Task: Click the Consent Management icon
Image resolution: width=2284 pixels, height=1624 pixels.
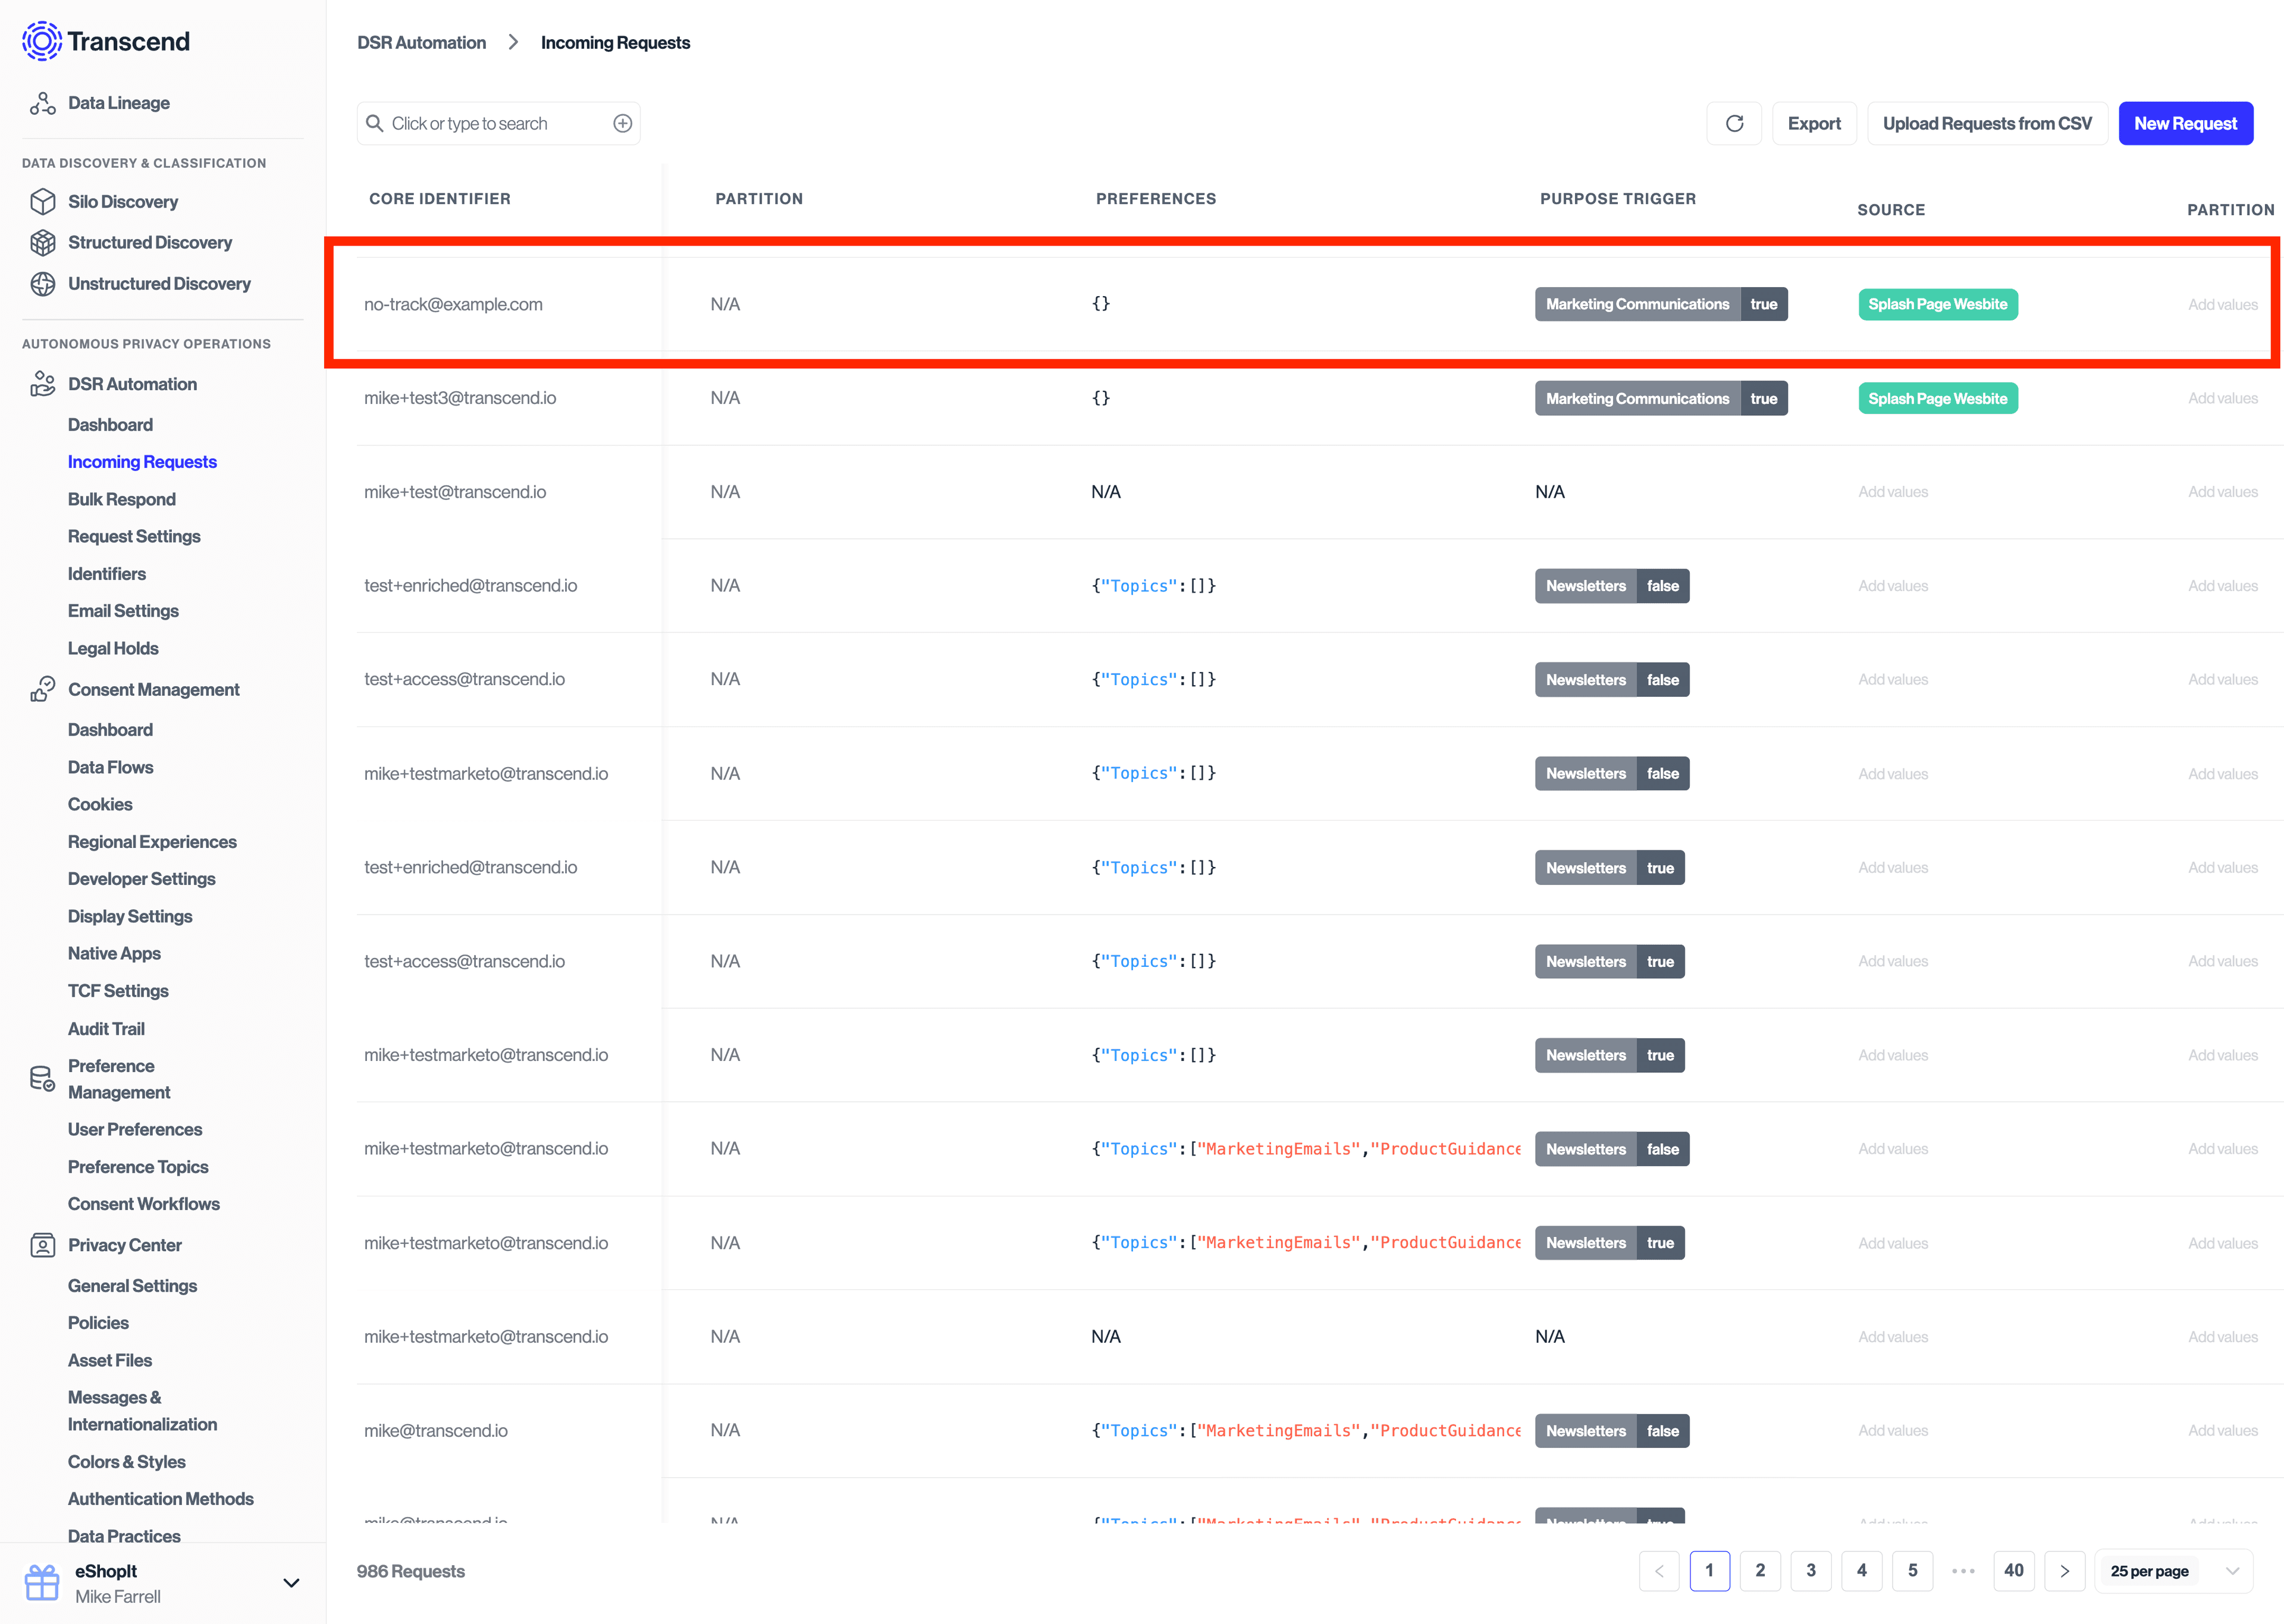Action: click(x=43, y=689)
